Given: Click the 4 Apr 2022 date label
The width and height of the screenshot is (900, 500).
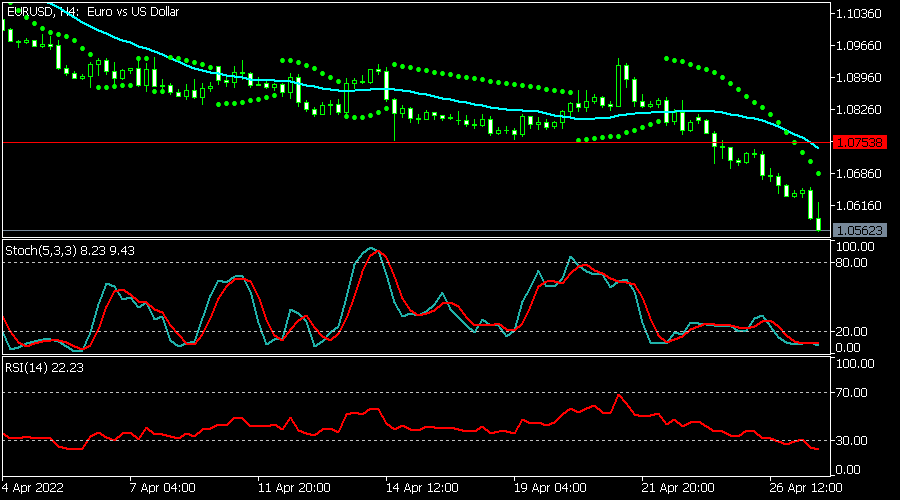Looking at the screenshot, I should (33, 488).
